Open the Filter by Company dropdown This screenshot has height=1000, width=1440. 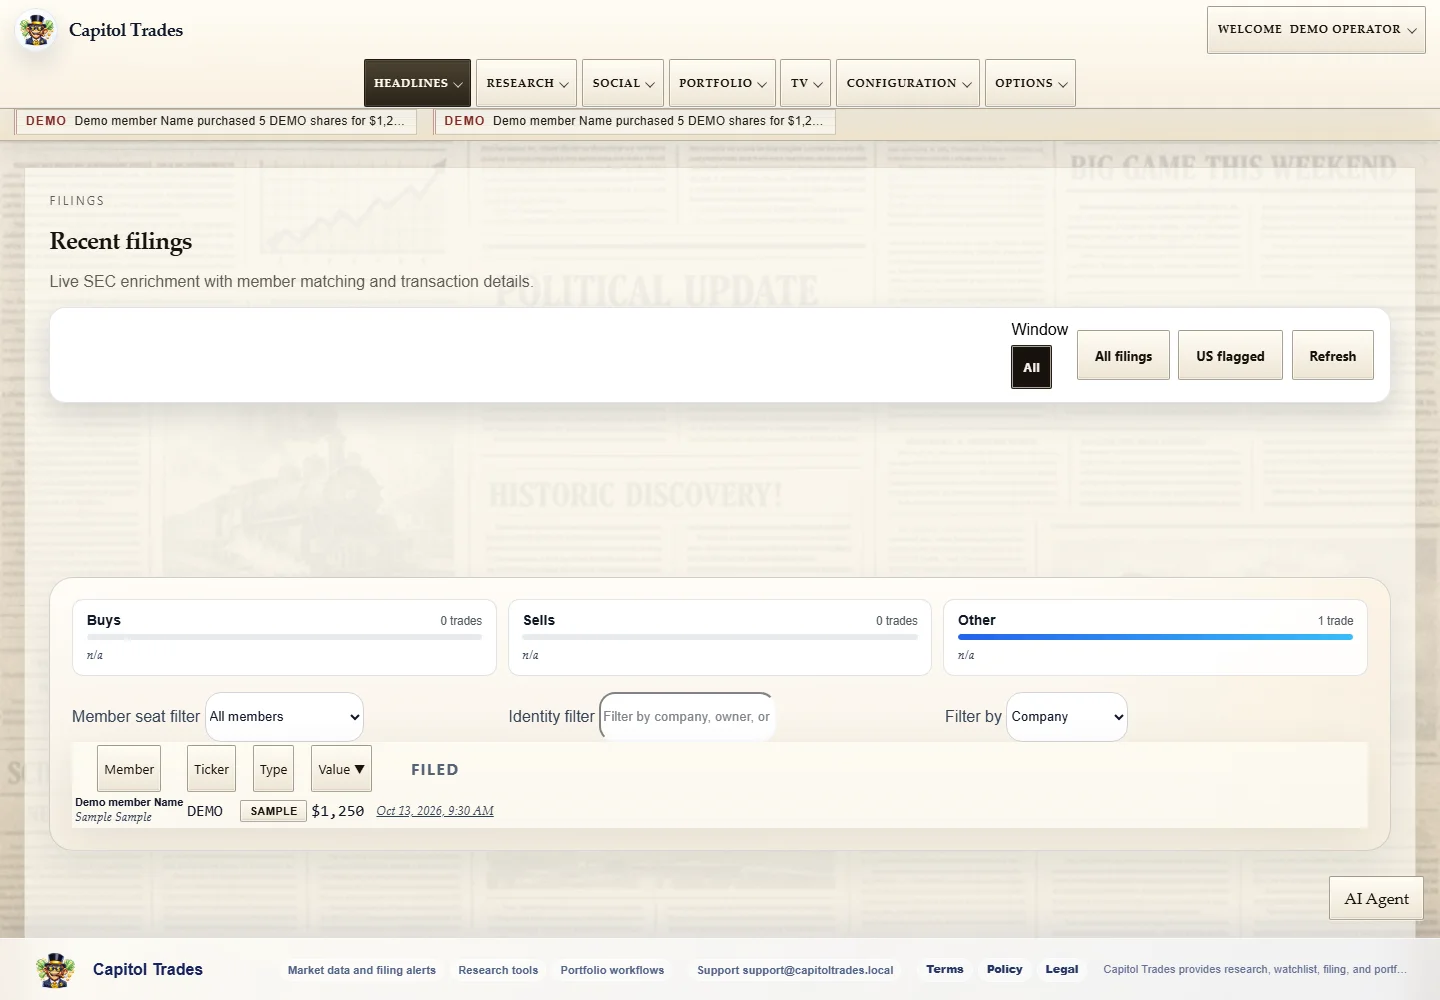click(x=1067, y=717)
